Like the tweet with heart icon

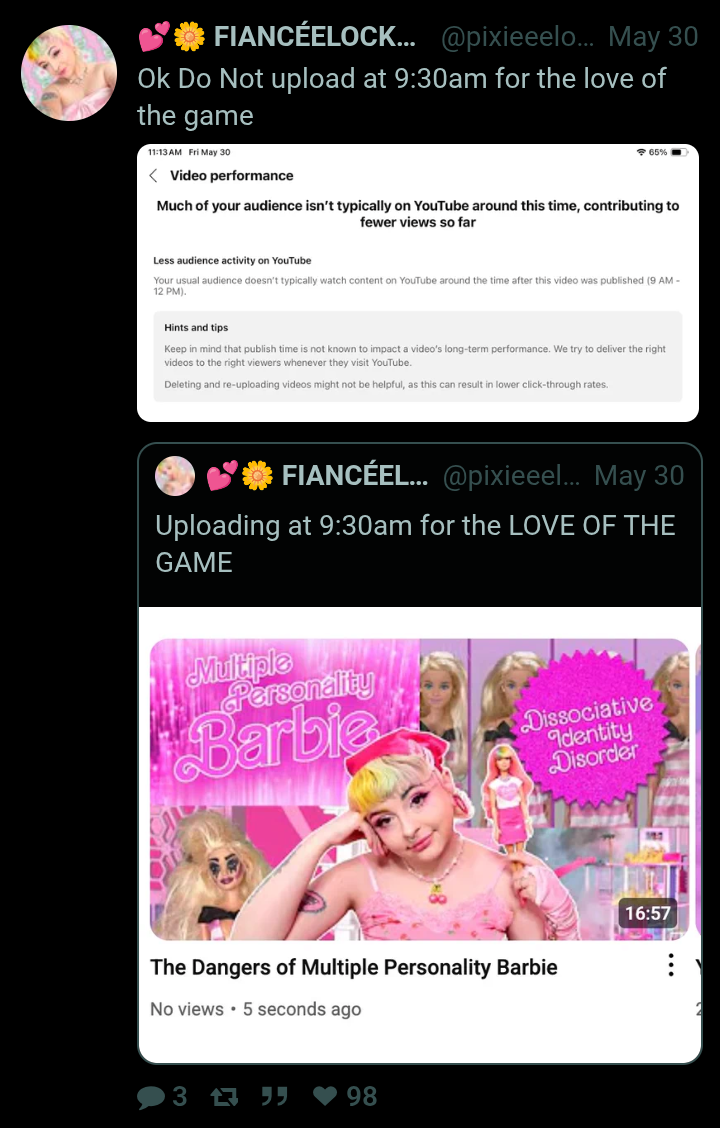point(325,1096)
